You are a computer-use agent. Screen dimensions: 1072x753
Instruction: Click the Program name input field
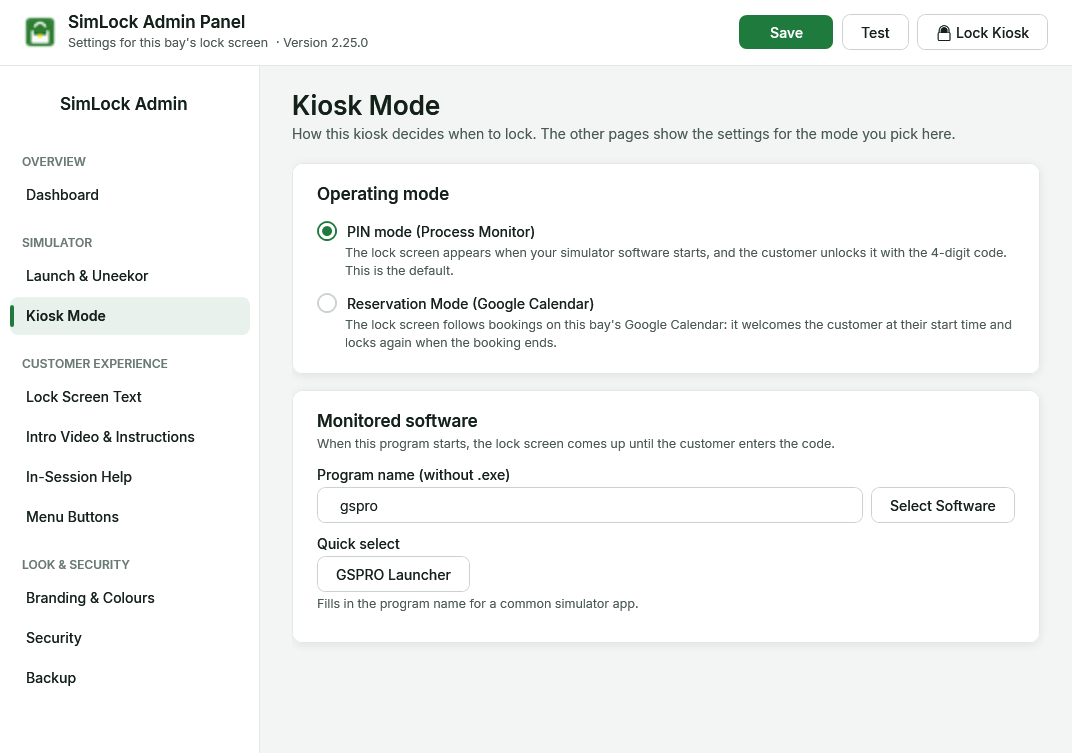(x=589, y=505)
